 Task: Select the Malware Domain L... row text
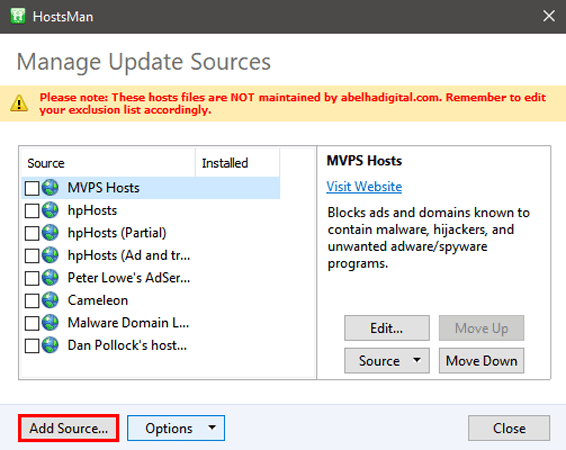coord(128,323)
